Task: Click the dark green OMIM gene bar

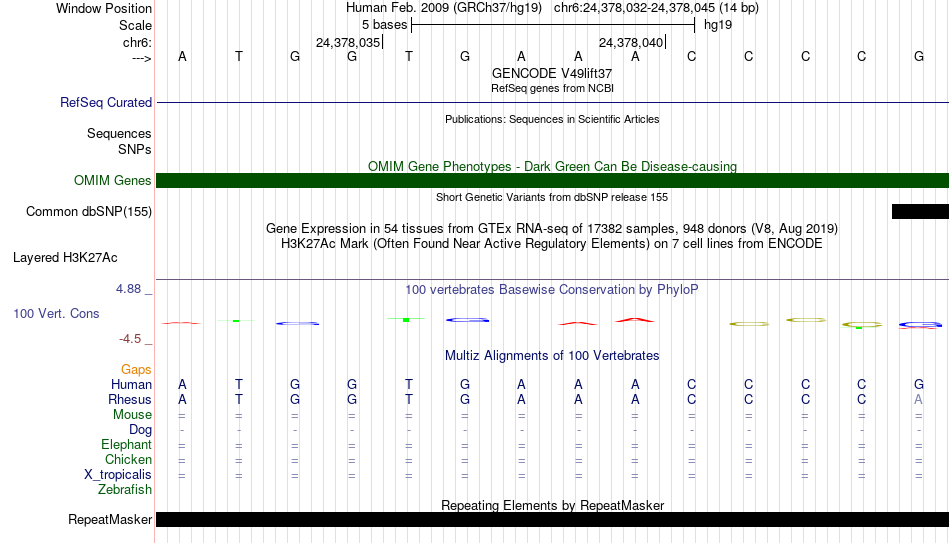Action: click(552, 181)
